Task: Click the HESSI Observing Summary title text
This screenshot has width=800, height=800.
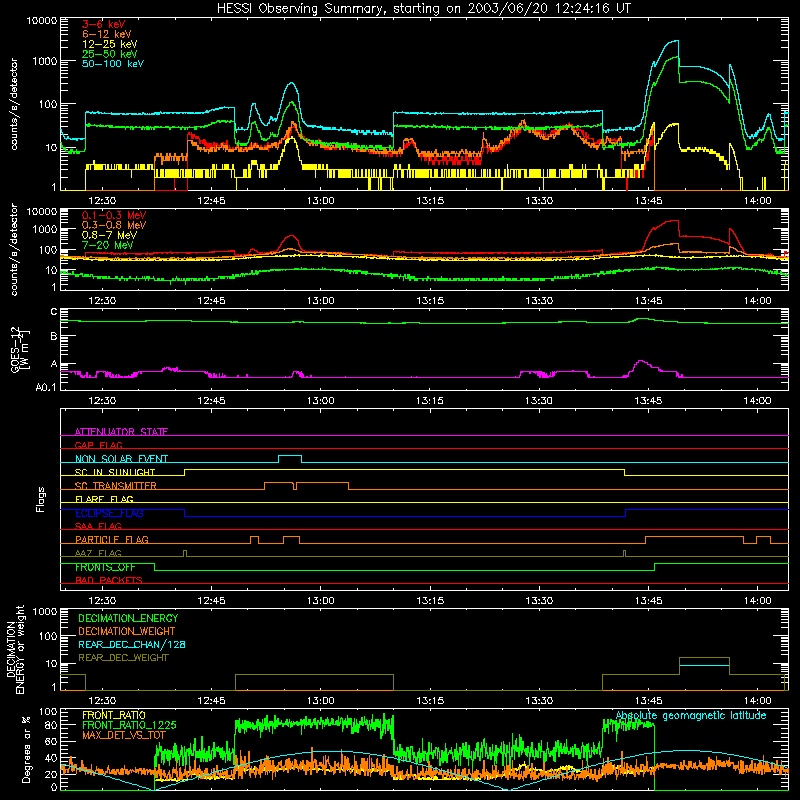Action: pyautogui.click(x=423, y=9)
